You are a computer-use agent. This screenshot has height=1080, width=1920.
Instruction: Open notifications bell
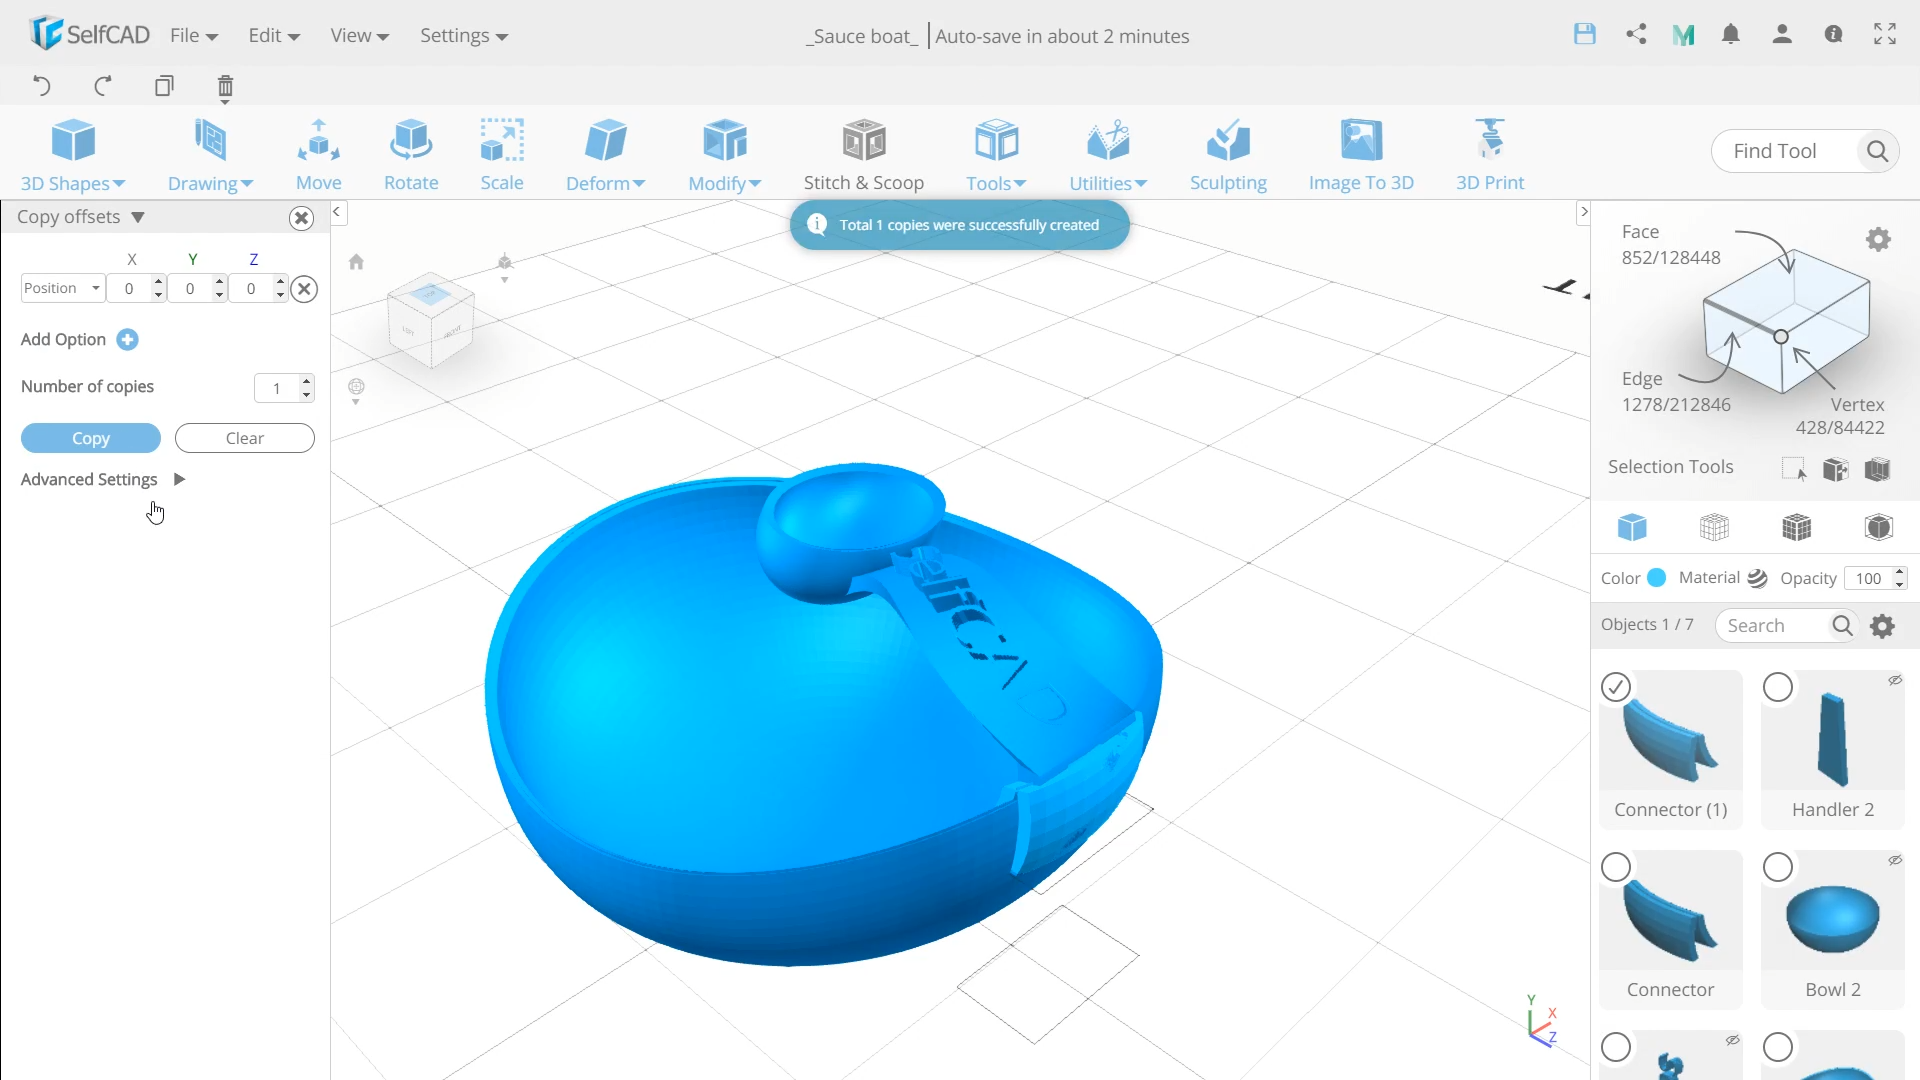pyautogui.click(x=1731, y=34)
